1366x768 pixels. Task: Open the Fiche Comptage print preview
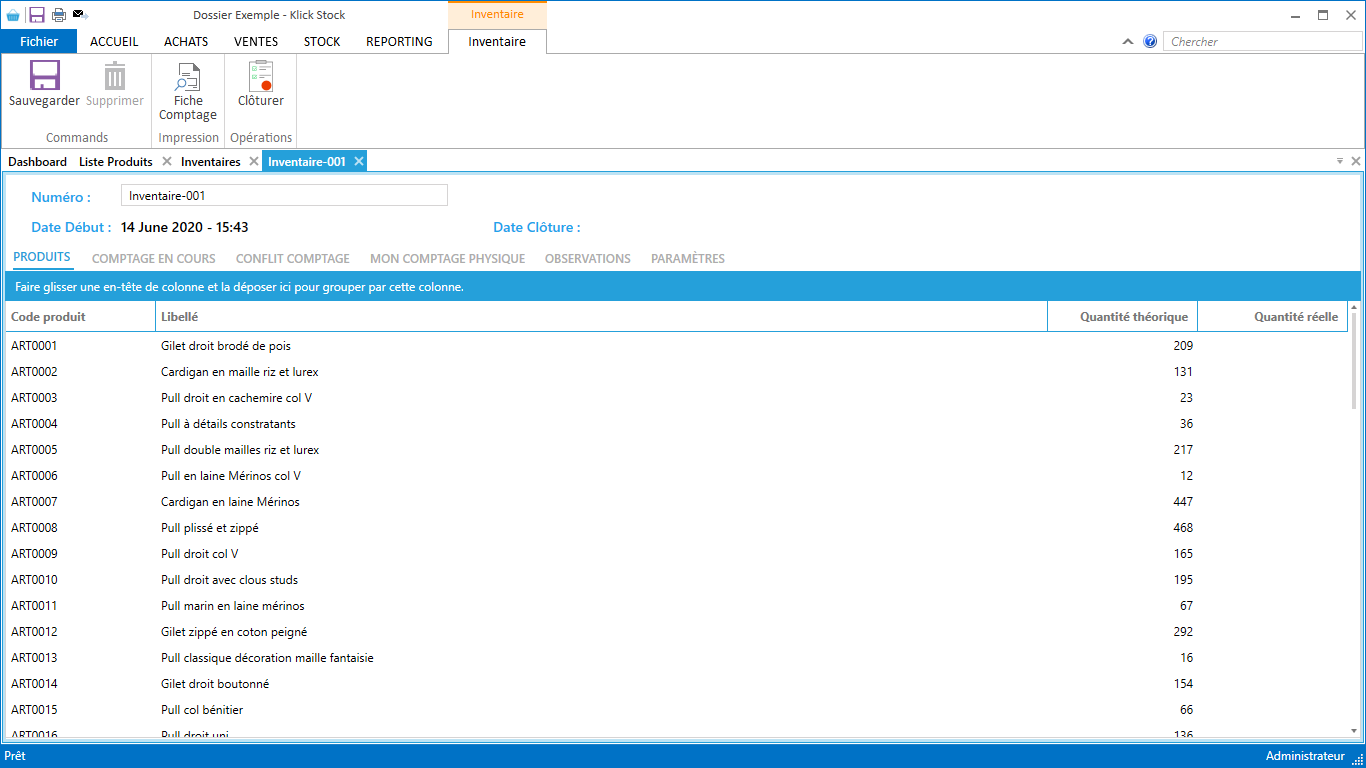tap(188, 77)
